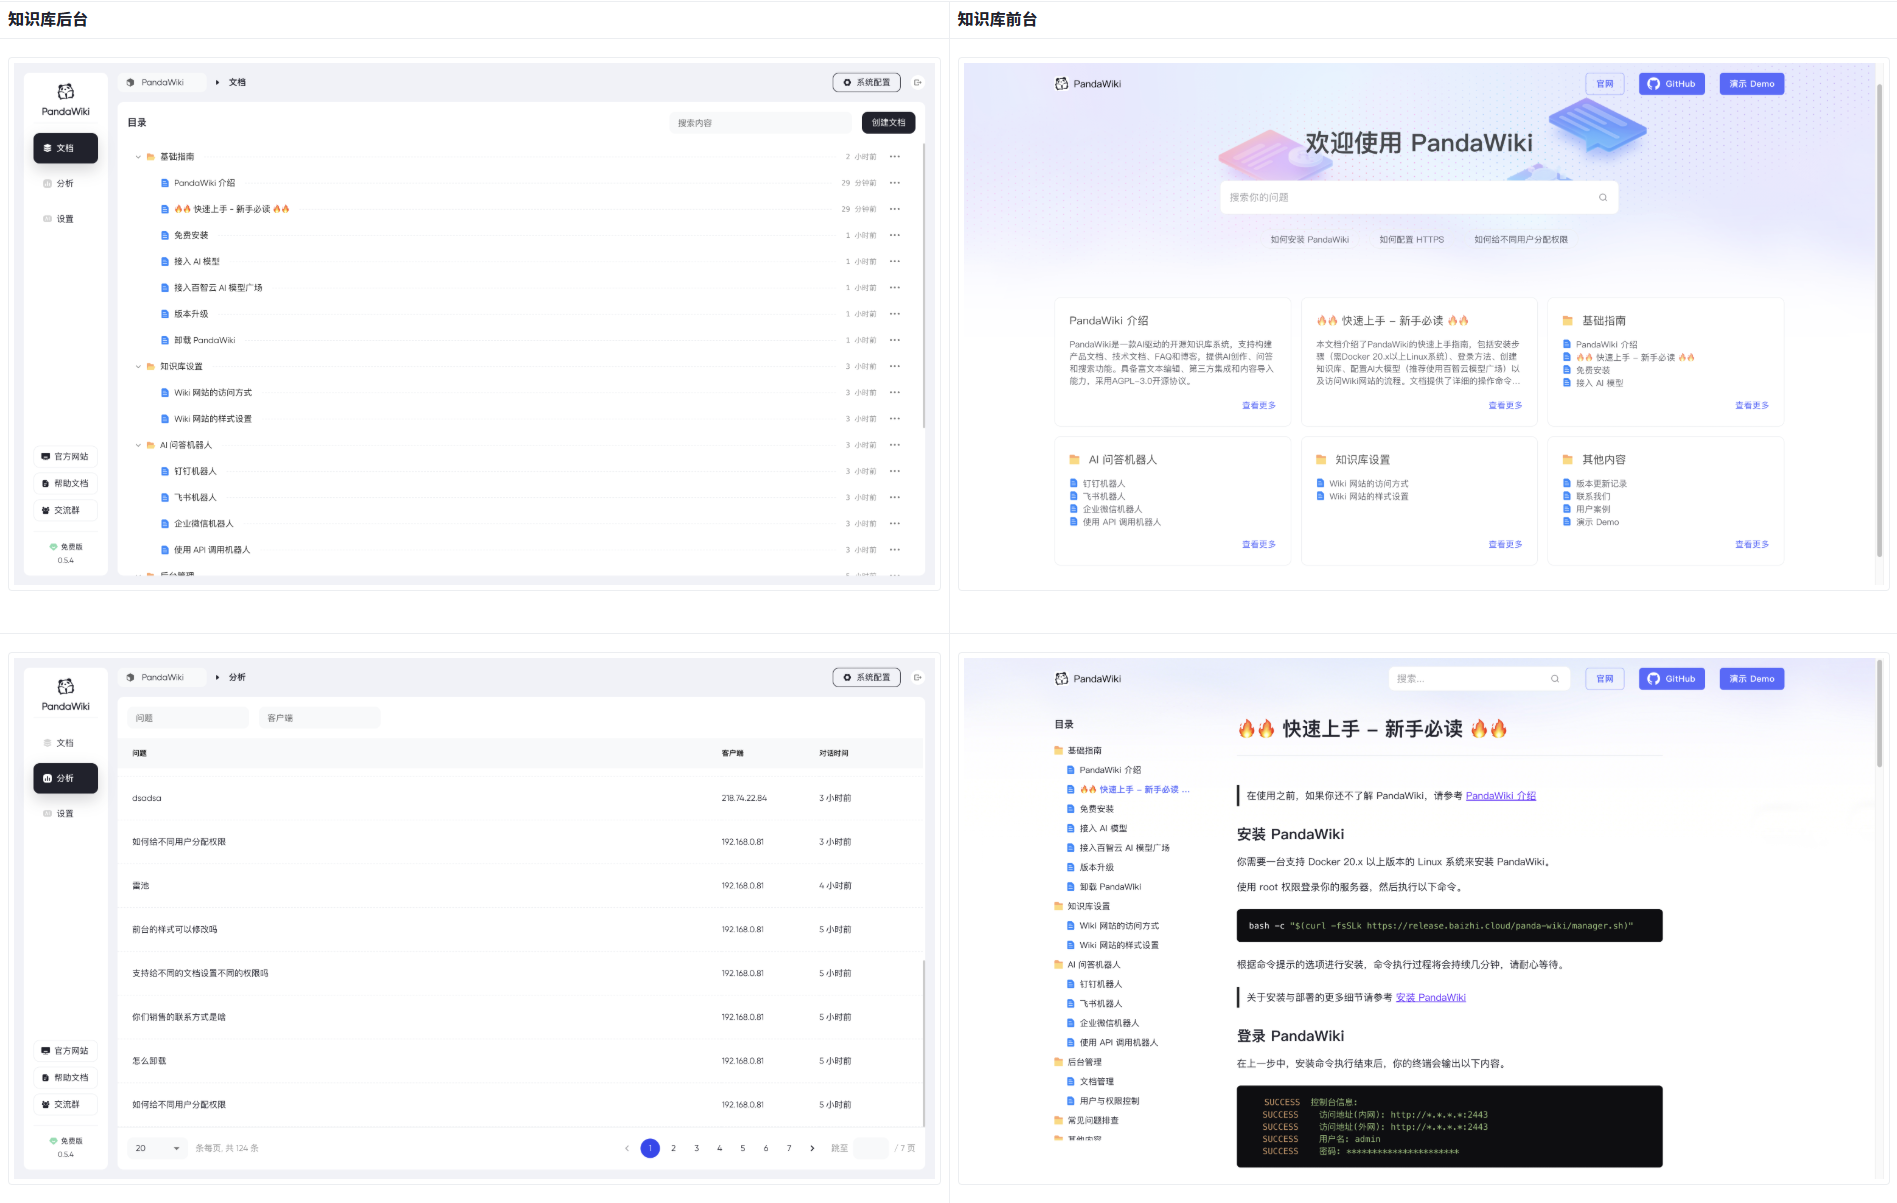
Task: Click folder icon of AI 问答机器人 card
Action: coord(1075,460)
